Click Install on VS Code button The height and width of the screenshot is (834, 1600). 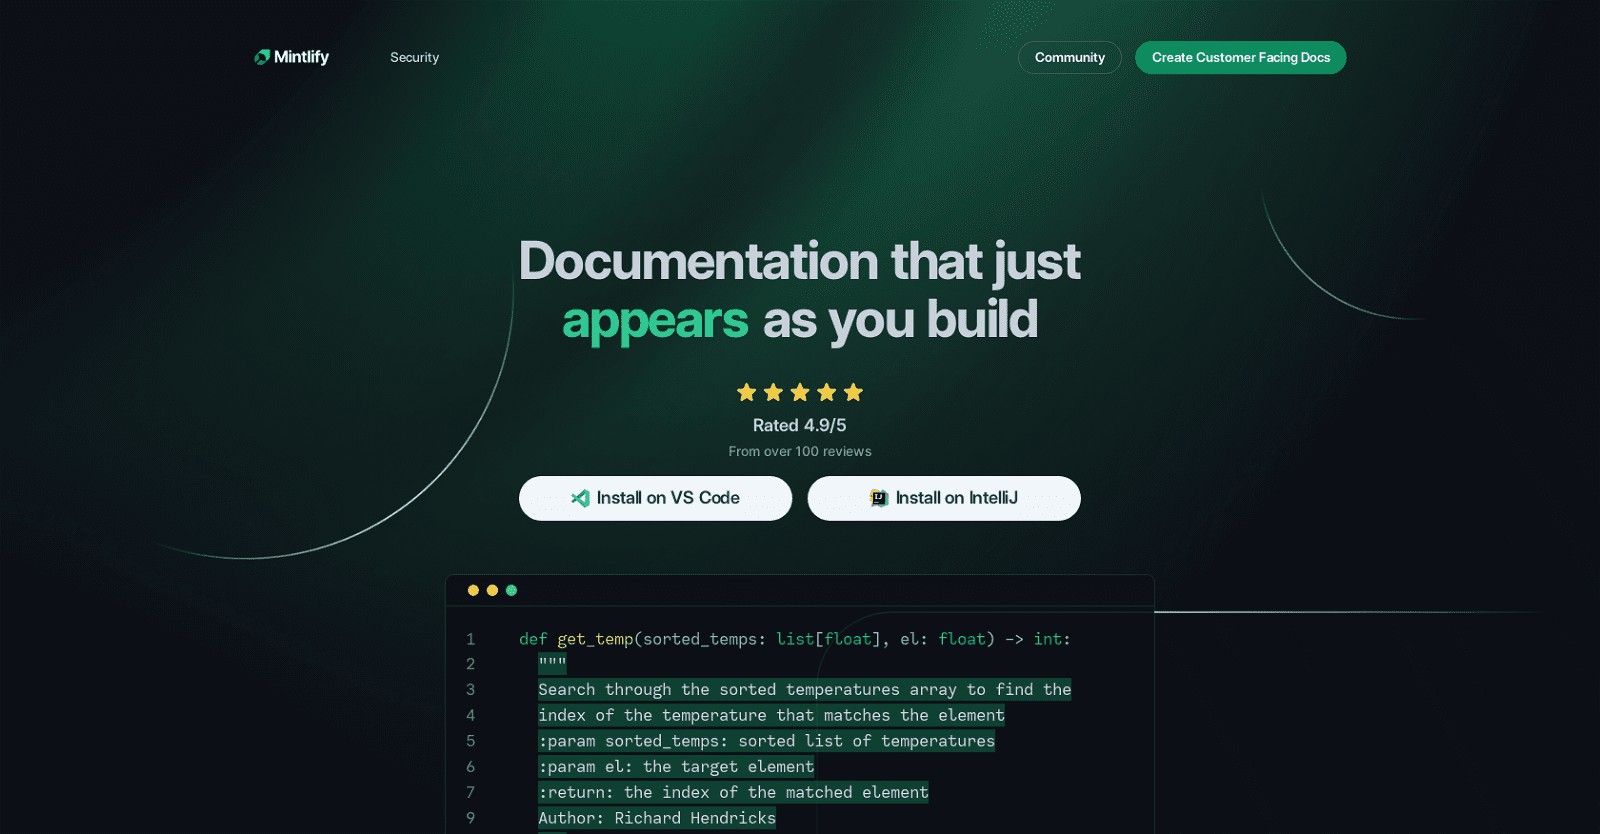point(655,498)
